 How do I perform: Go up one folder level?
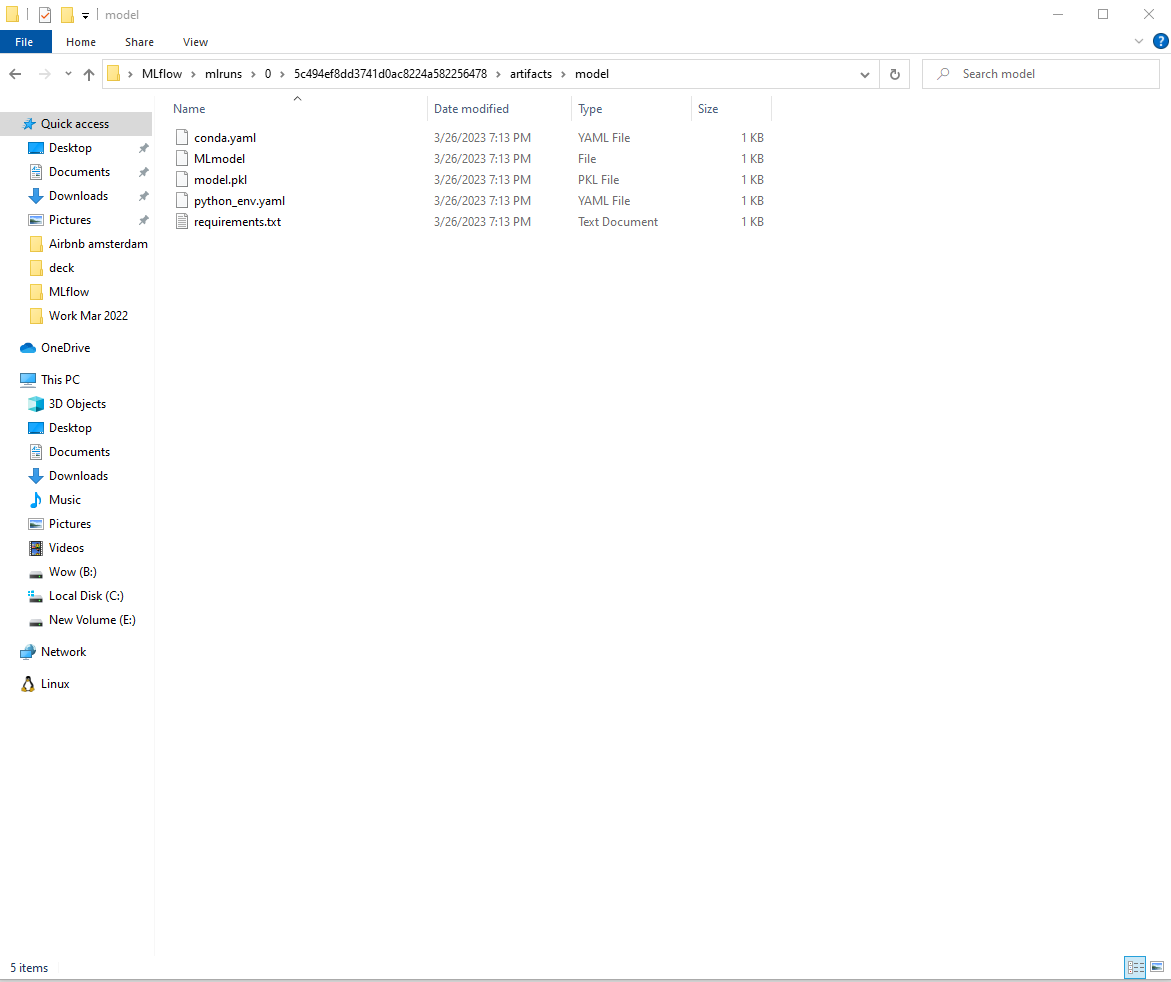coord(89,74)
